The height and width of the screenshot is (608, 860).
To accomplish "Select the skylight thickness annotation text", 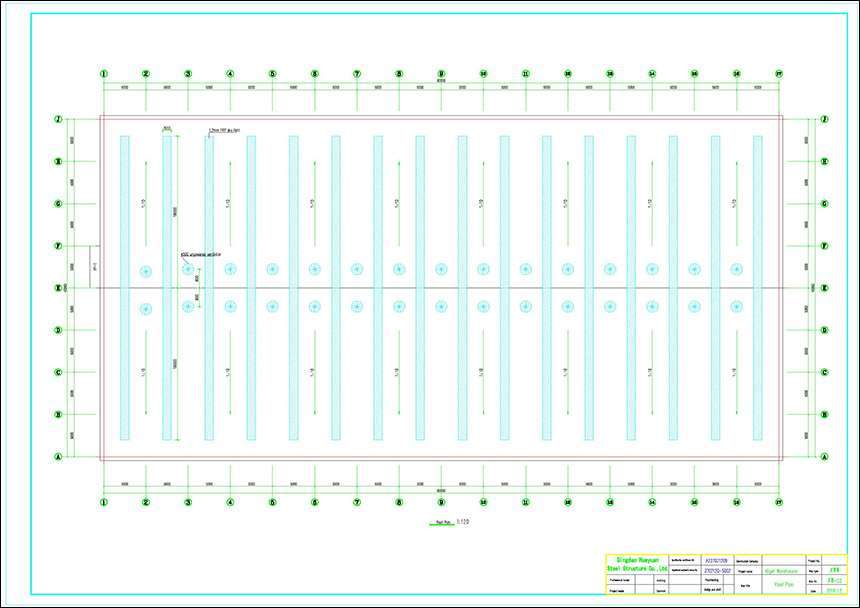I will point(224,130).
